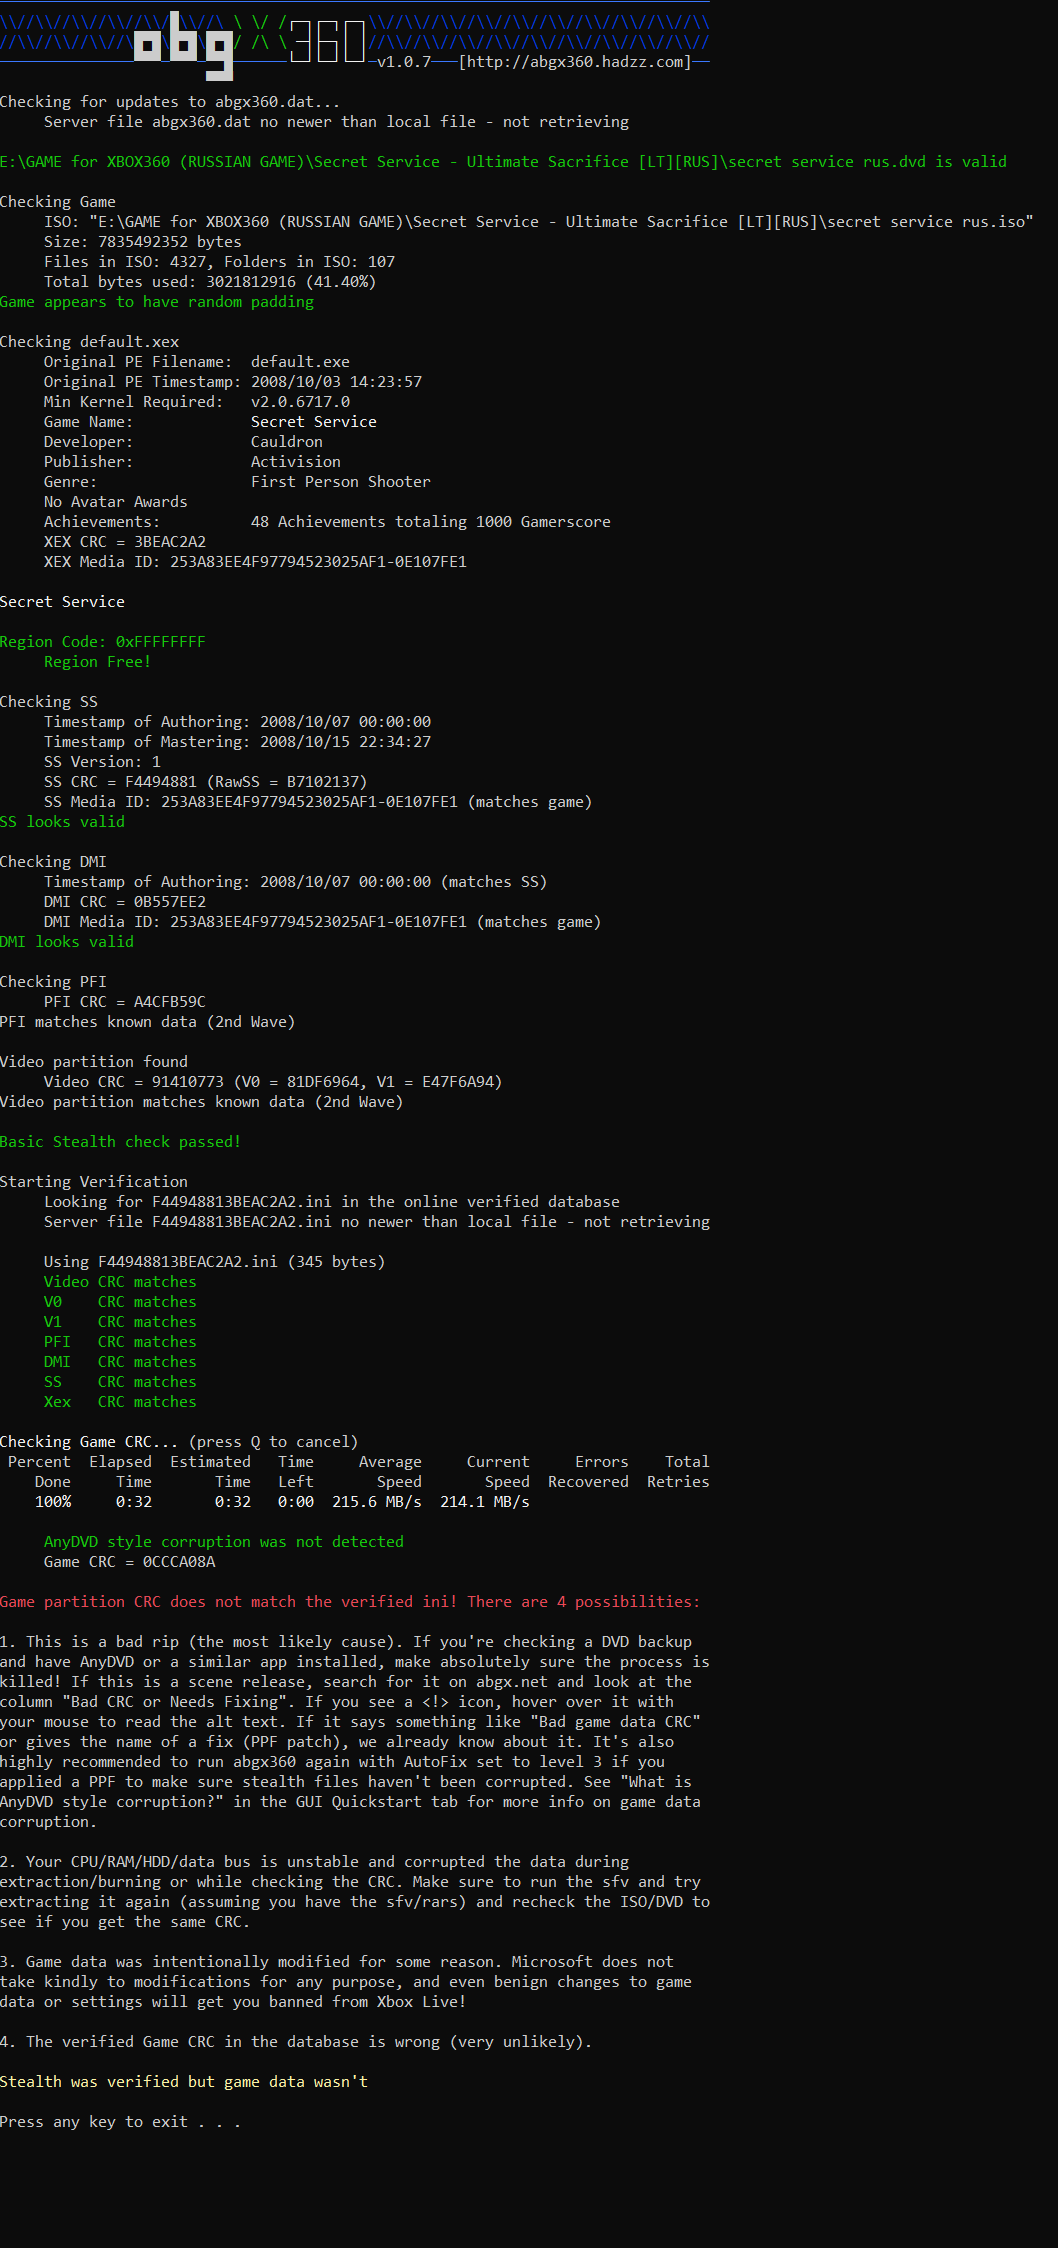Click the 'DMI CRC matches' line
This screenshot has height=2248, width=1058.
click(x=120, y=1362)
